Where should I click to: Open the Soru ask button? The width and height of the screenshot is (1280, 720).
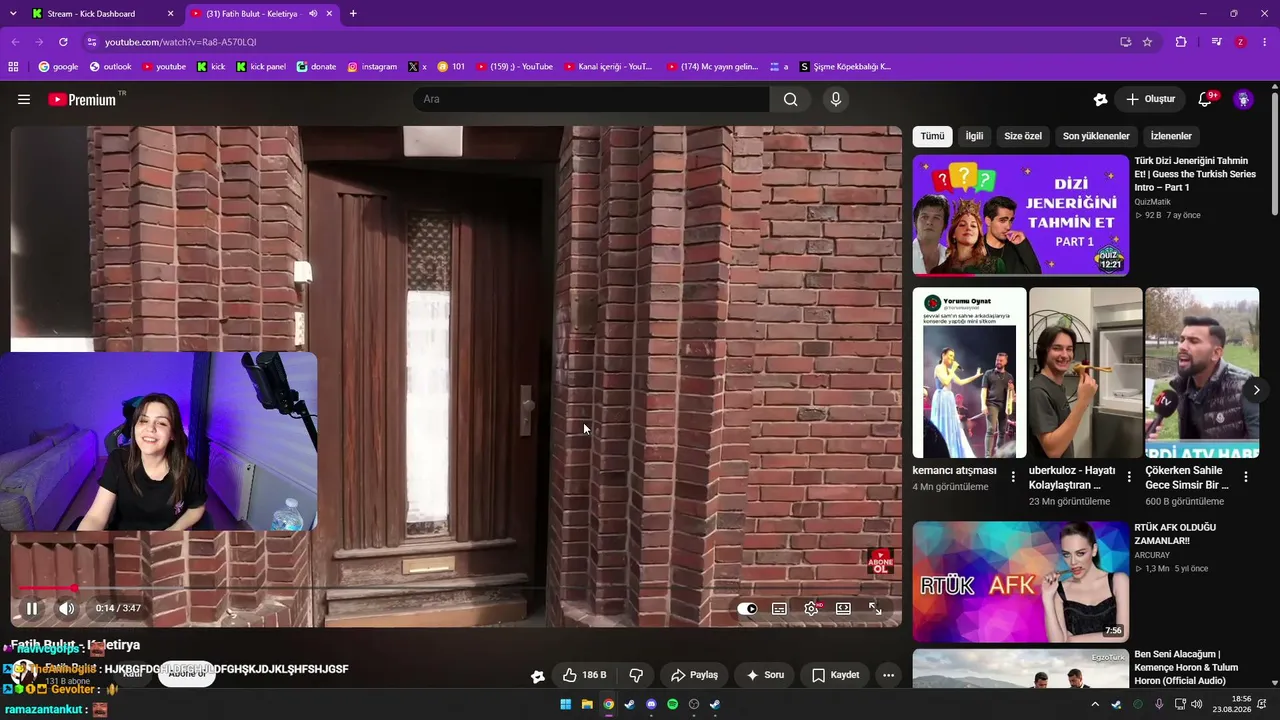[765, 675]
